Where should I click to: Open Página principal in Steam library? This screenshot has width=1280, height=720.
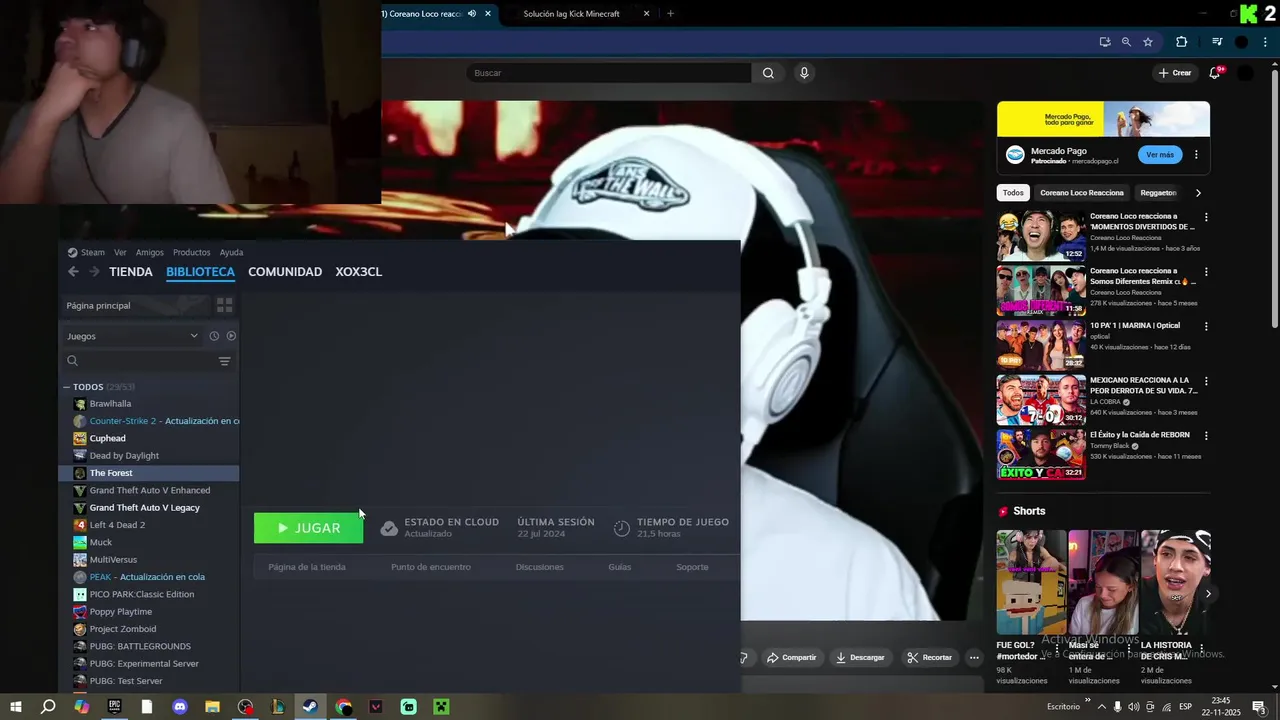(x=98, y=305)
